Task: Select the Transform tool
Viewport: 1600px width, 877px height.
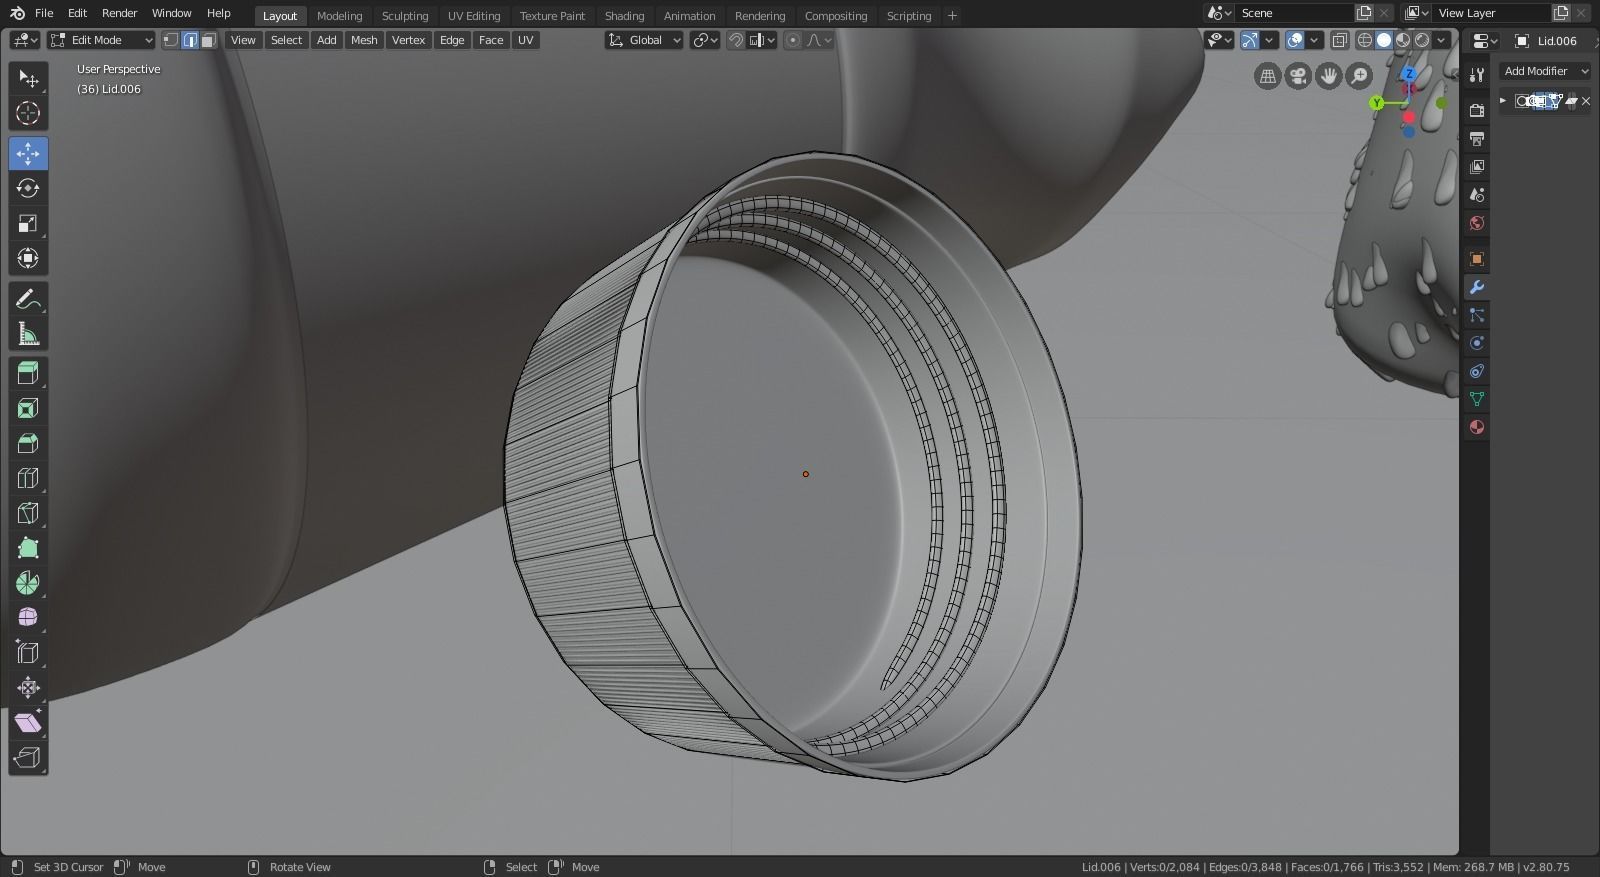Action: [x=28, y=258]
